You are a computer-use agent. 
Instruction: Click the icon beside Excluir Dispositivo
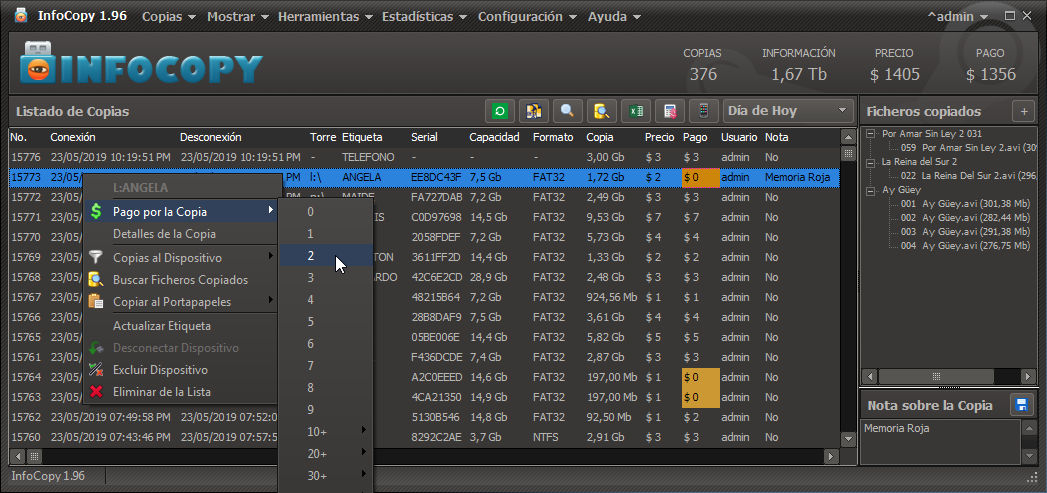96,369
